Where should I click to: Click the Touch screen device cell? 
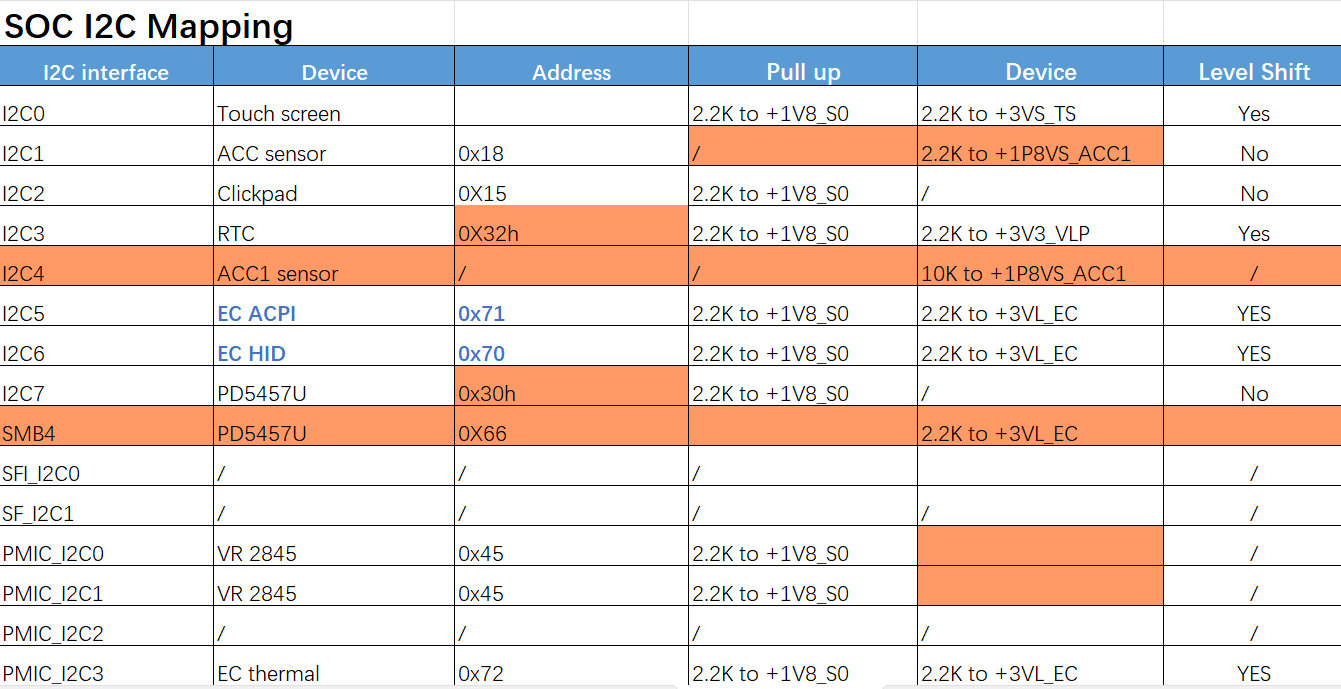coord(334,106)
